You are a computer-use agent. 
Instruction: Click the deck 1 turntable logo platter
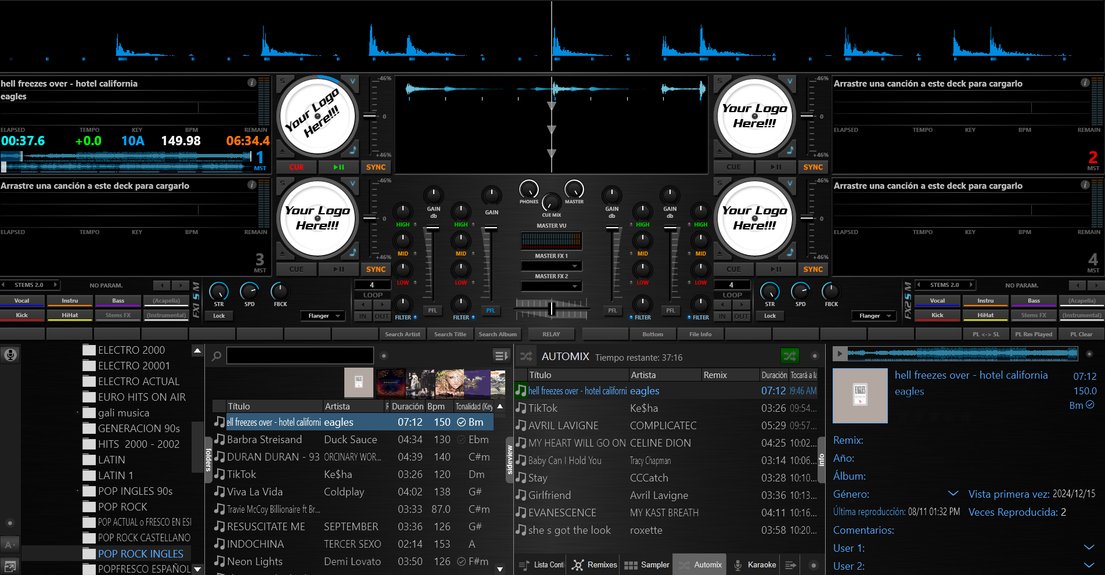(317, 116)
